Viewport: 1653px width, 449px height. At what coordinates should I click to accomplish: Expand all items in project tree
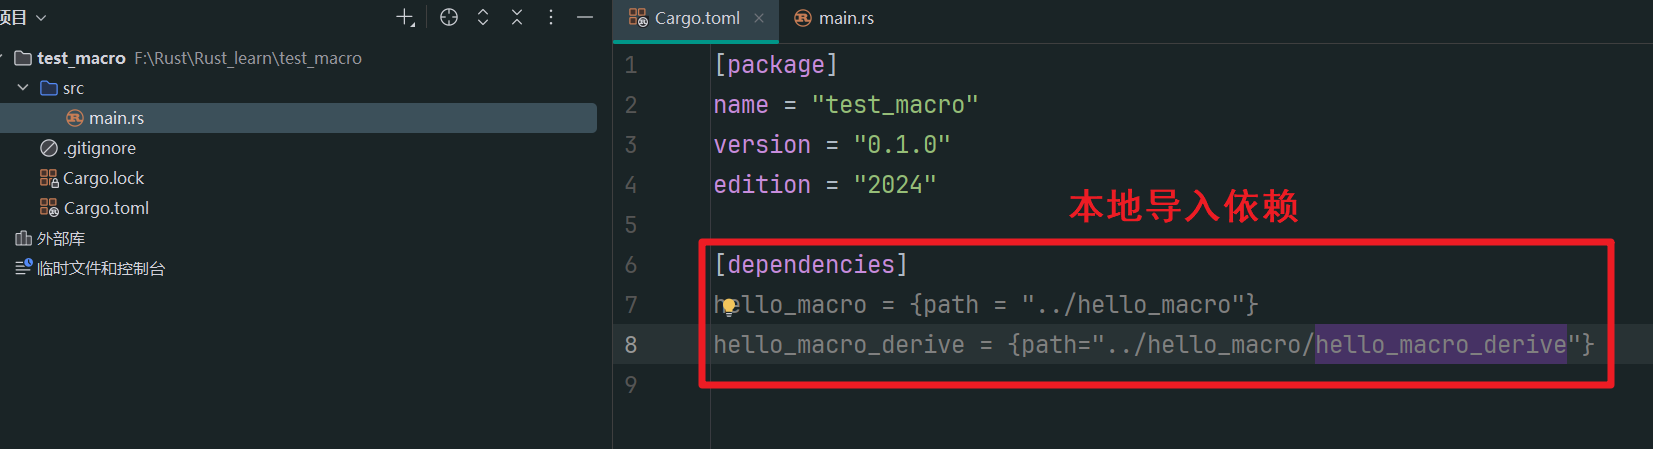[483, 18]
